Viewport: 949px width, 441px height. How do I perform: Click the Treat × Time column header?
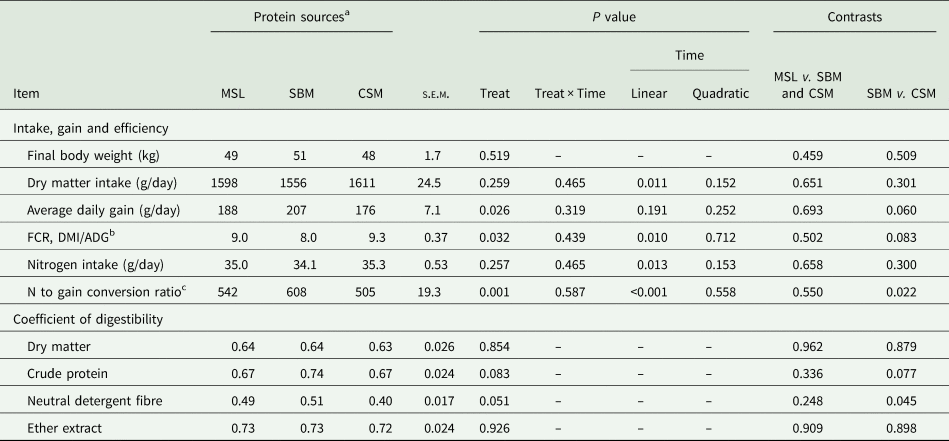[x=569, y=93]
